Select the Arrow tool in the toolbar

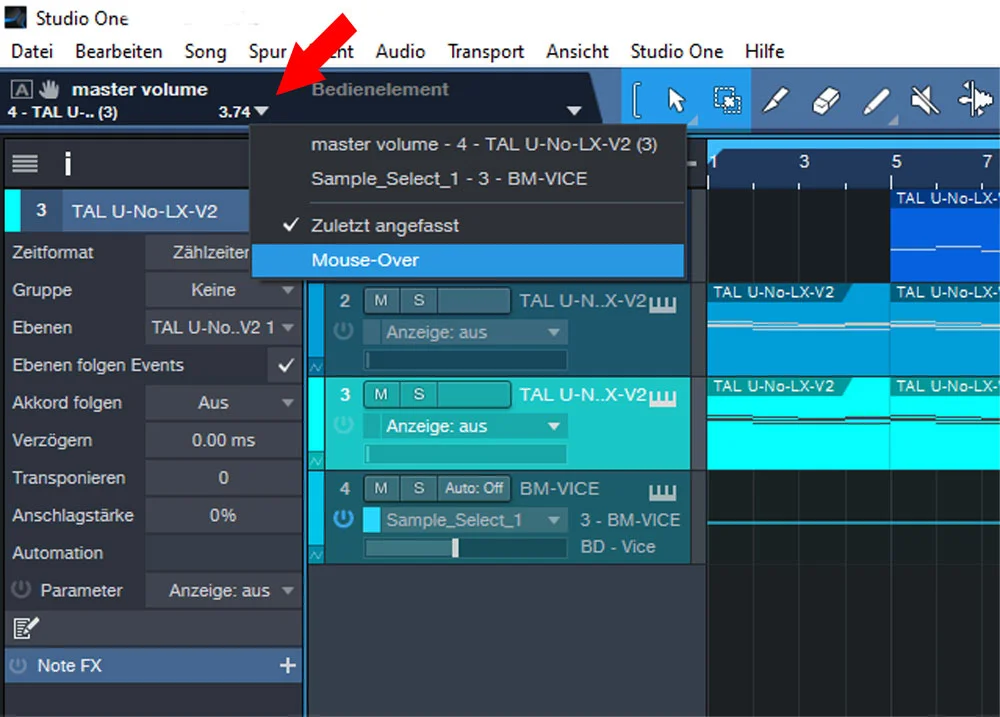point(675,100)
